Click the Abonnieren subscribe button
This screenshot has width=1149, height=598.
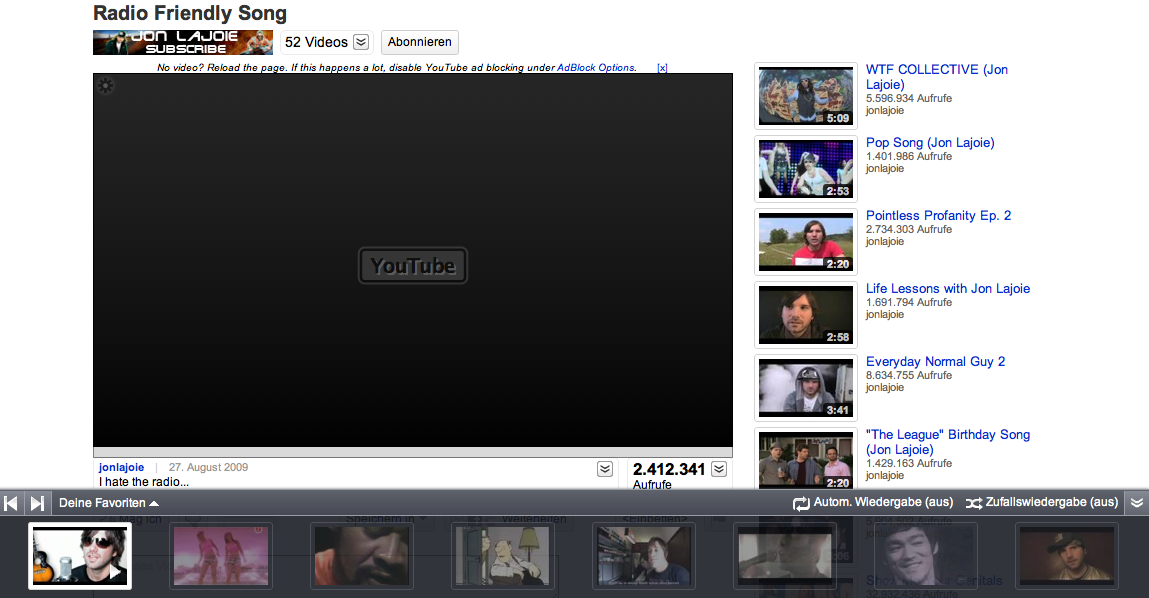coord(420,43)
